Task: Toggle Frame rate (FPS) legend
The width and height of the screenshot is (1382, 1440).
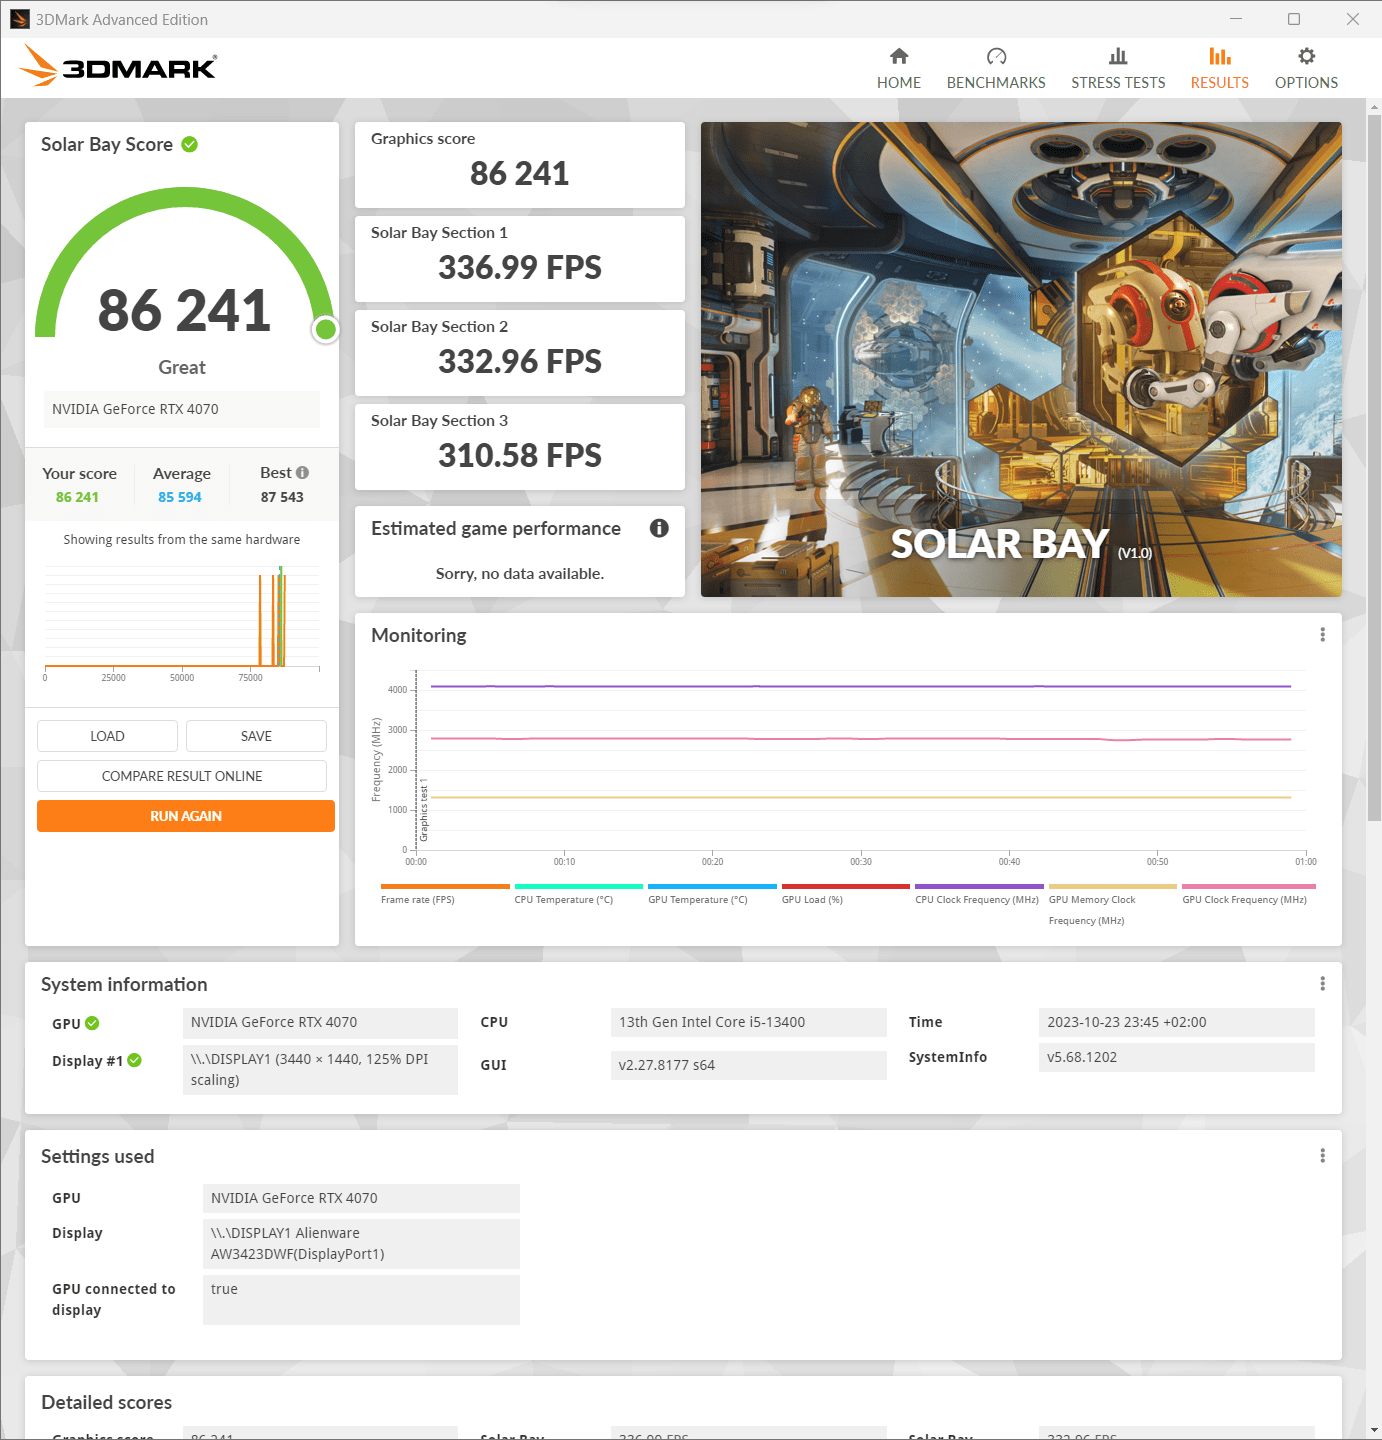Action: pos(445,894)
